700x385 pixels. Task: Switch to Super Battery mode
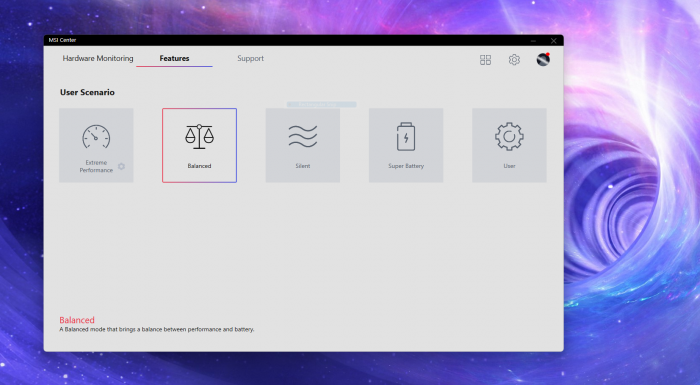[x=406, y=145]
